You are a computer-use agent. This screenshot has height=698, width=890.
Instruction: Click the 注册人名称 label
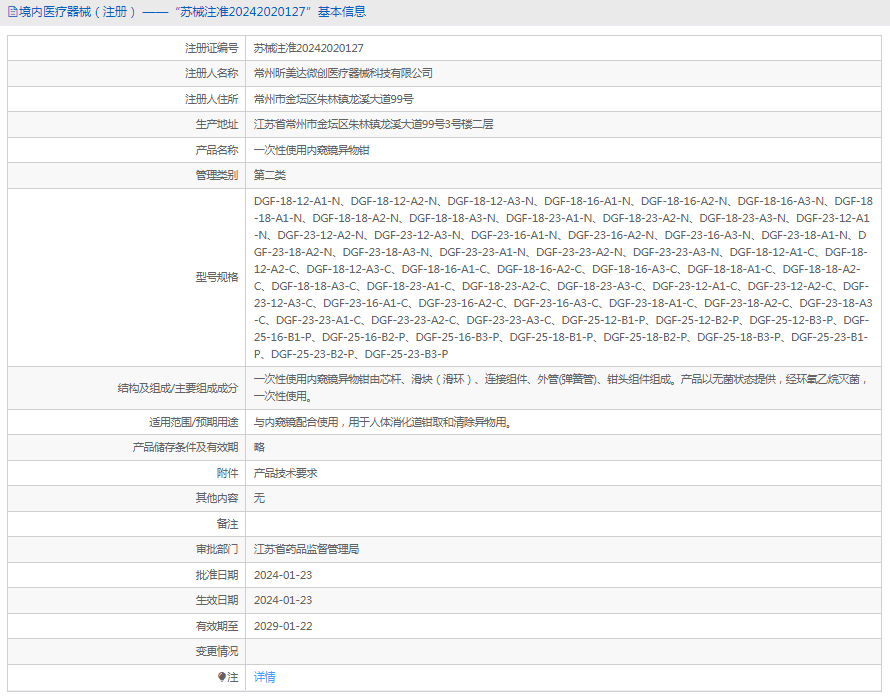pyautogui.click(x=212, y=73)
